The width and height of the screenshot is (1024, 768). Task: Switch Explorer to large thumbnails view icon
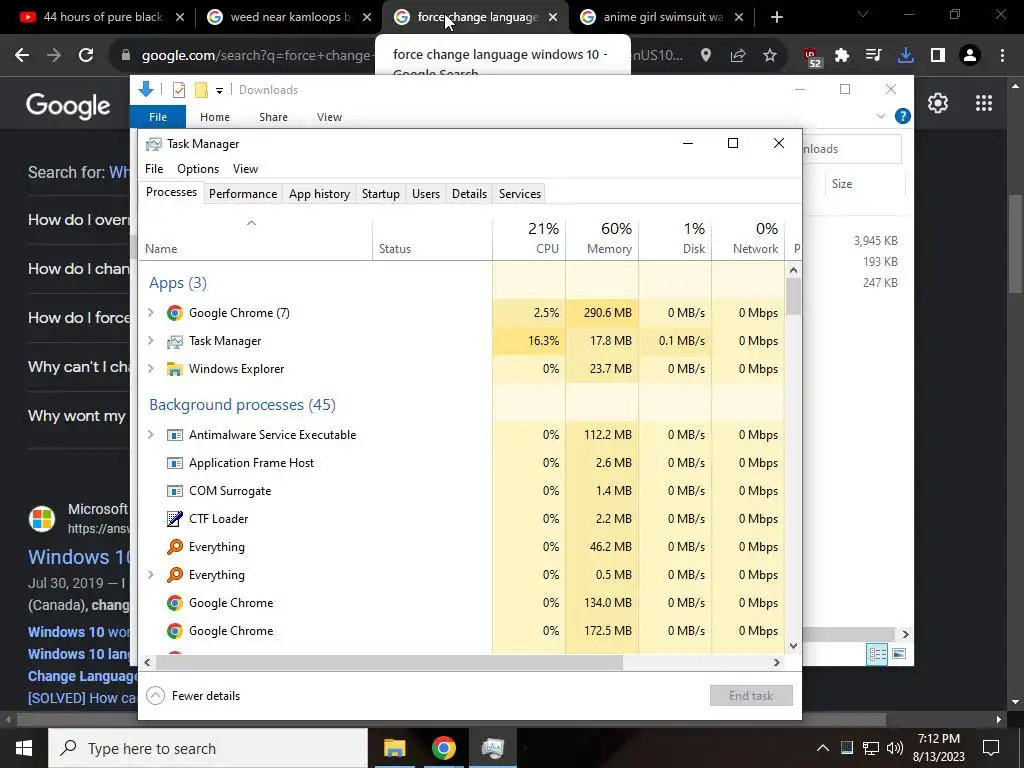pyautogui.click(x=899, y=654)
